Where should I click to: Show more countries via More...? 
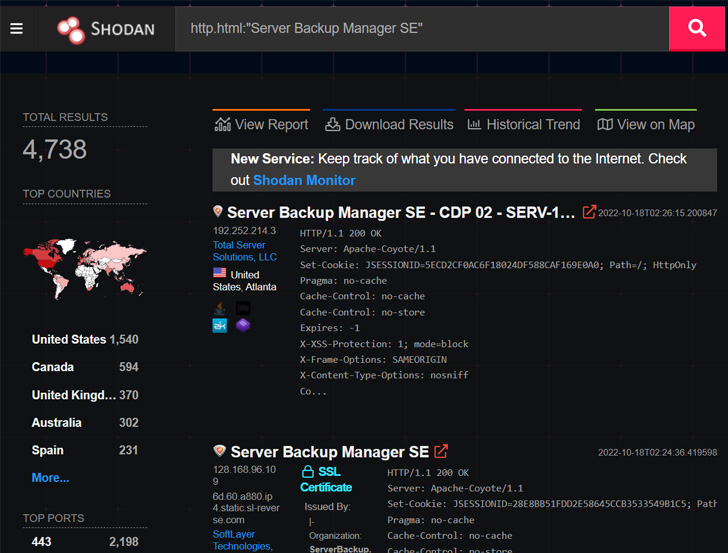pos(50,478)
